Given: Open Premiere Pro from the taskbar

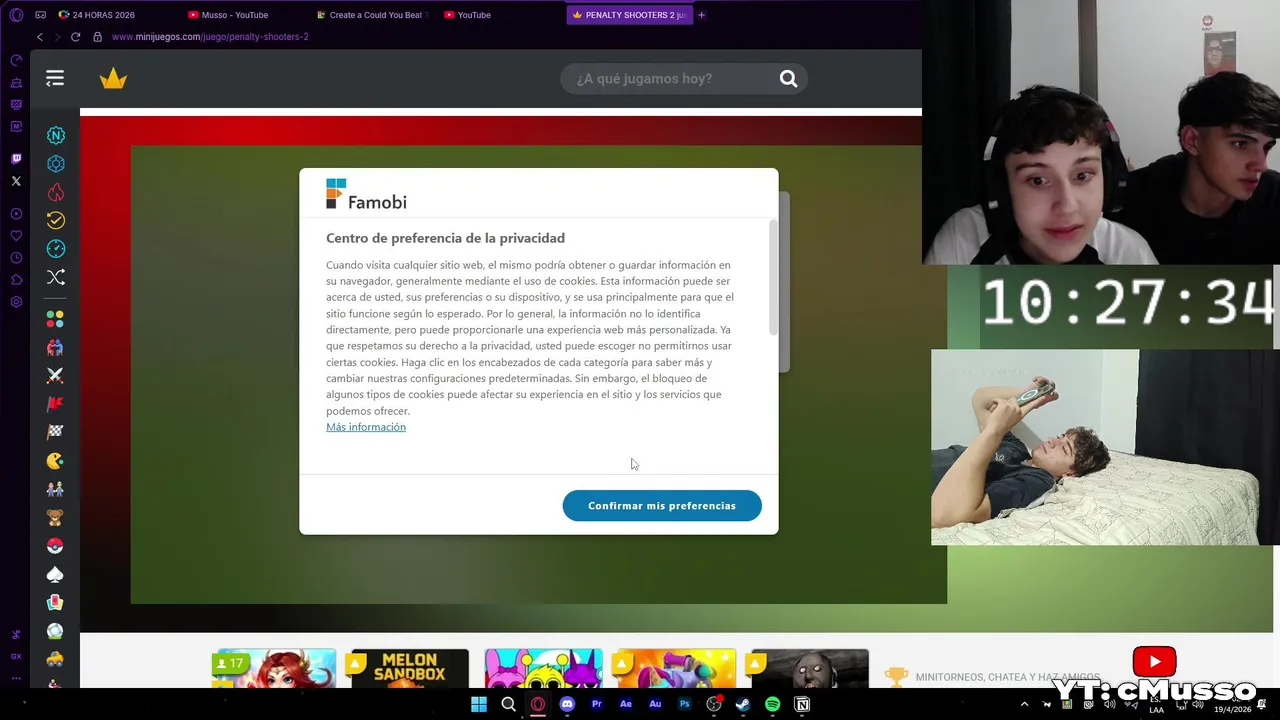Looking at the screenshot, I should point(597,704).
